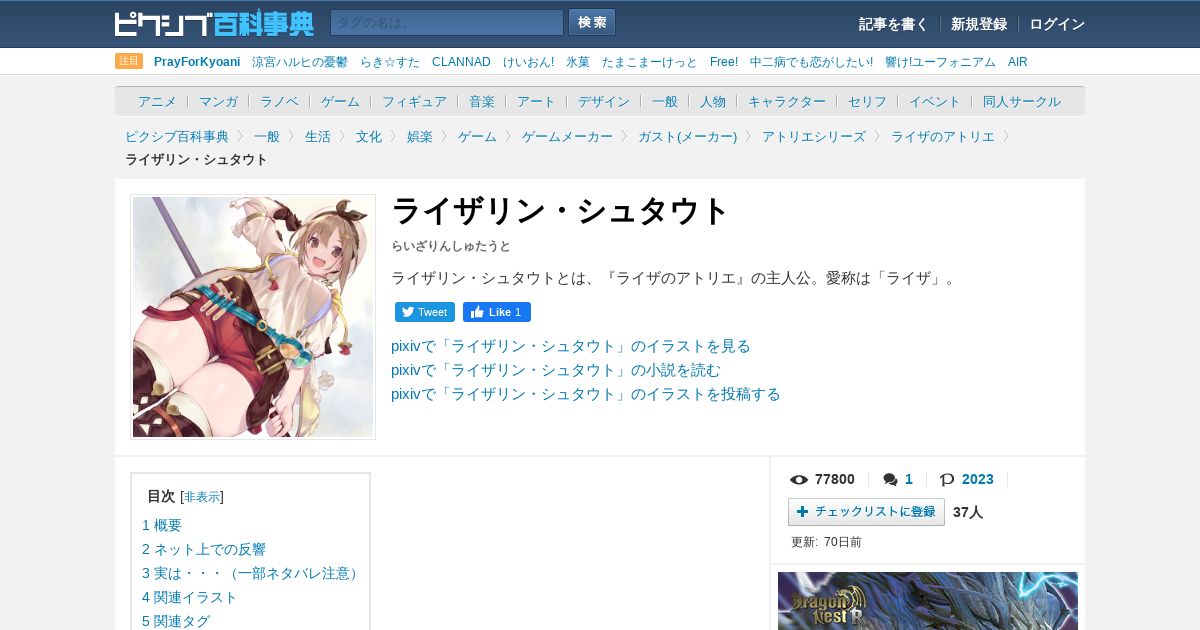Select アート category menu
This screenshot has height=630, width=1200.
(x=536, y=101)
